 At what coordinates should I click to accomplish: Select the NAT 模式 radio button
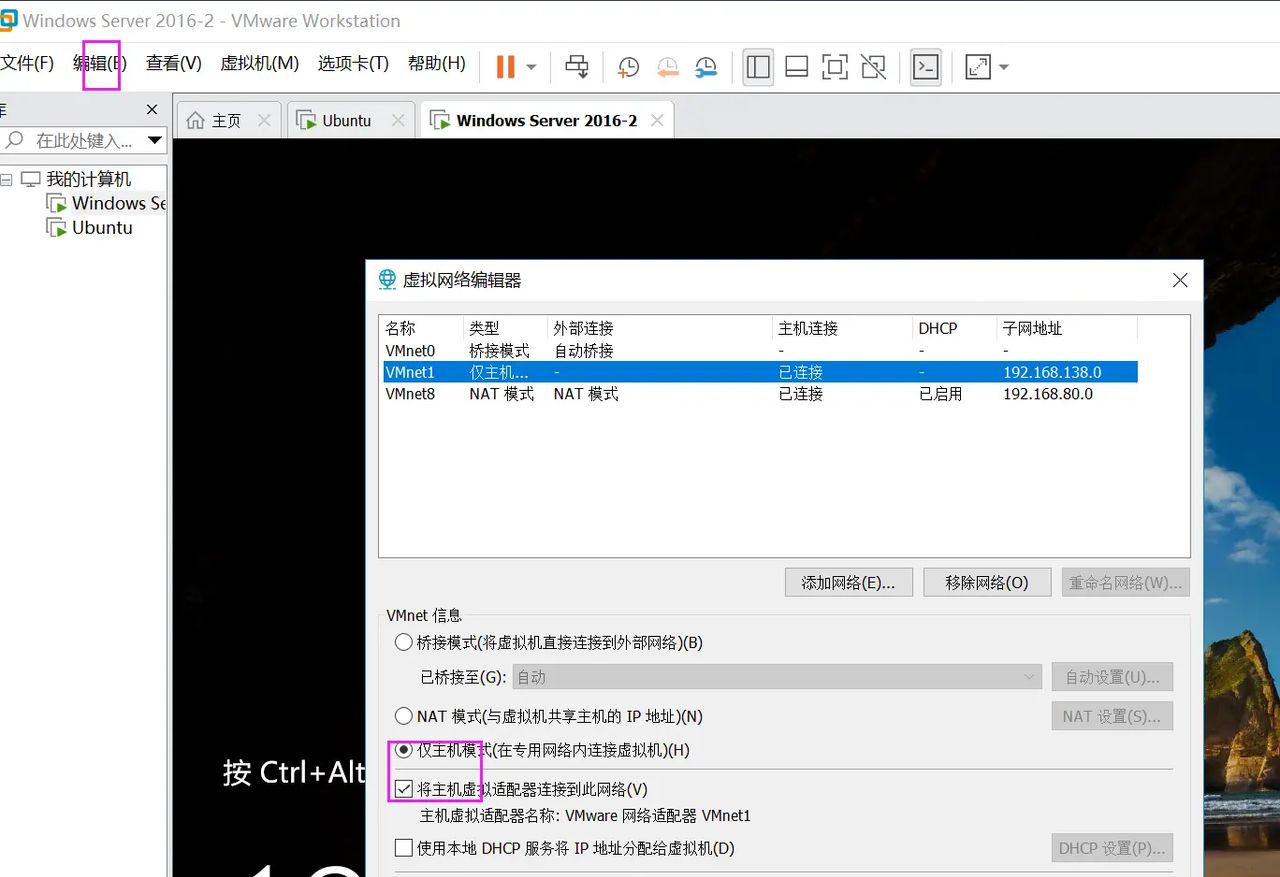(x=403, y=716)
